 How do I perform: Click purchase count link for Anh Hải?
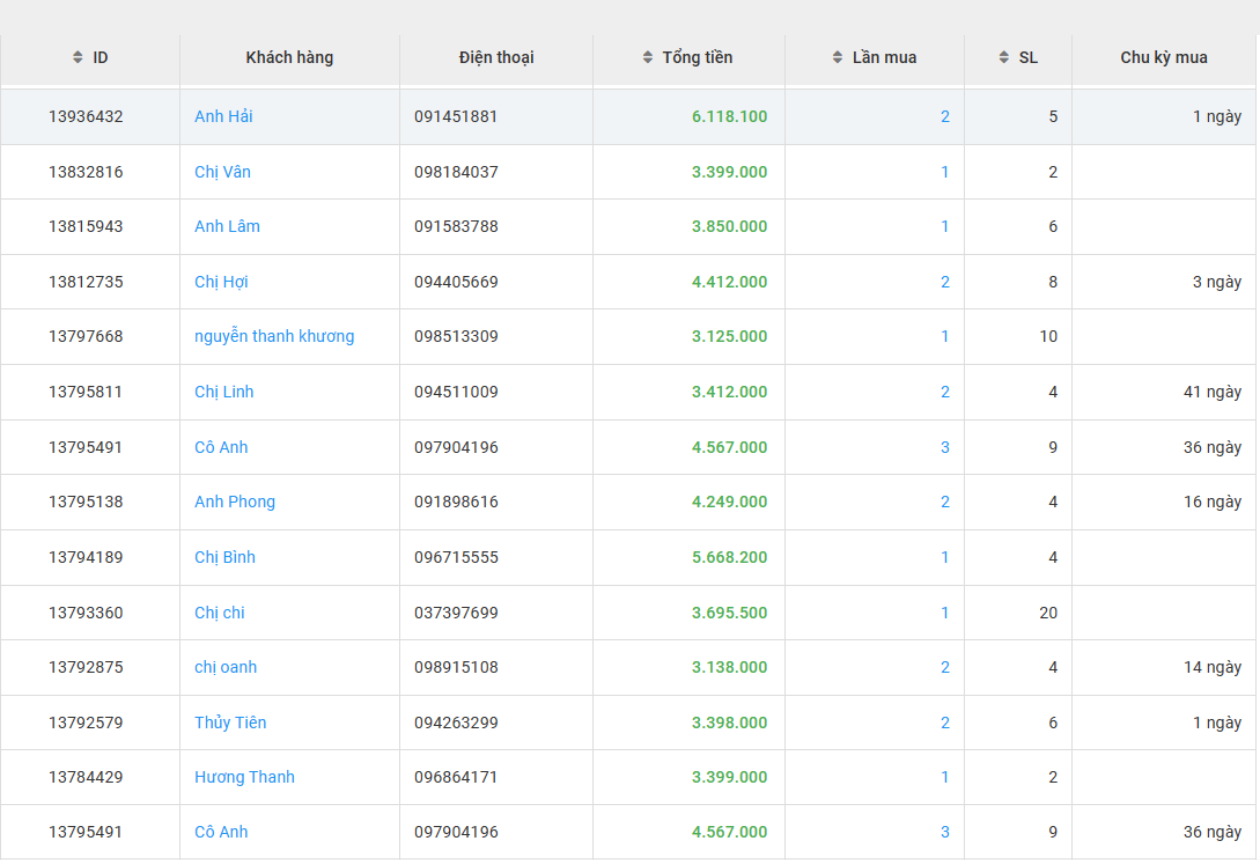(x=945, y=117)
